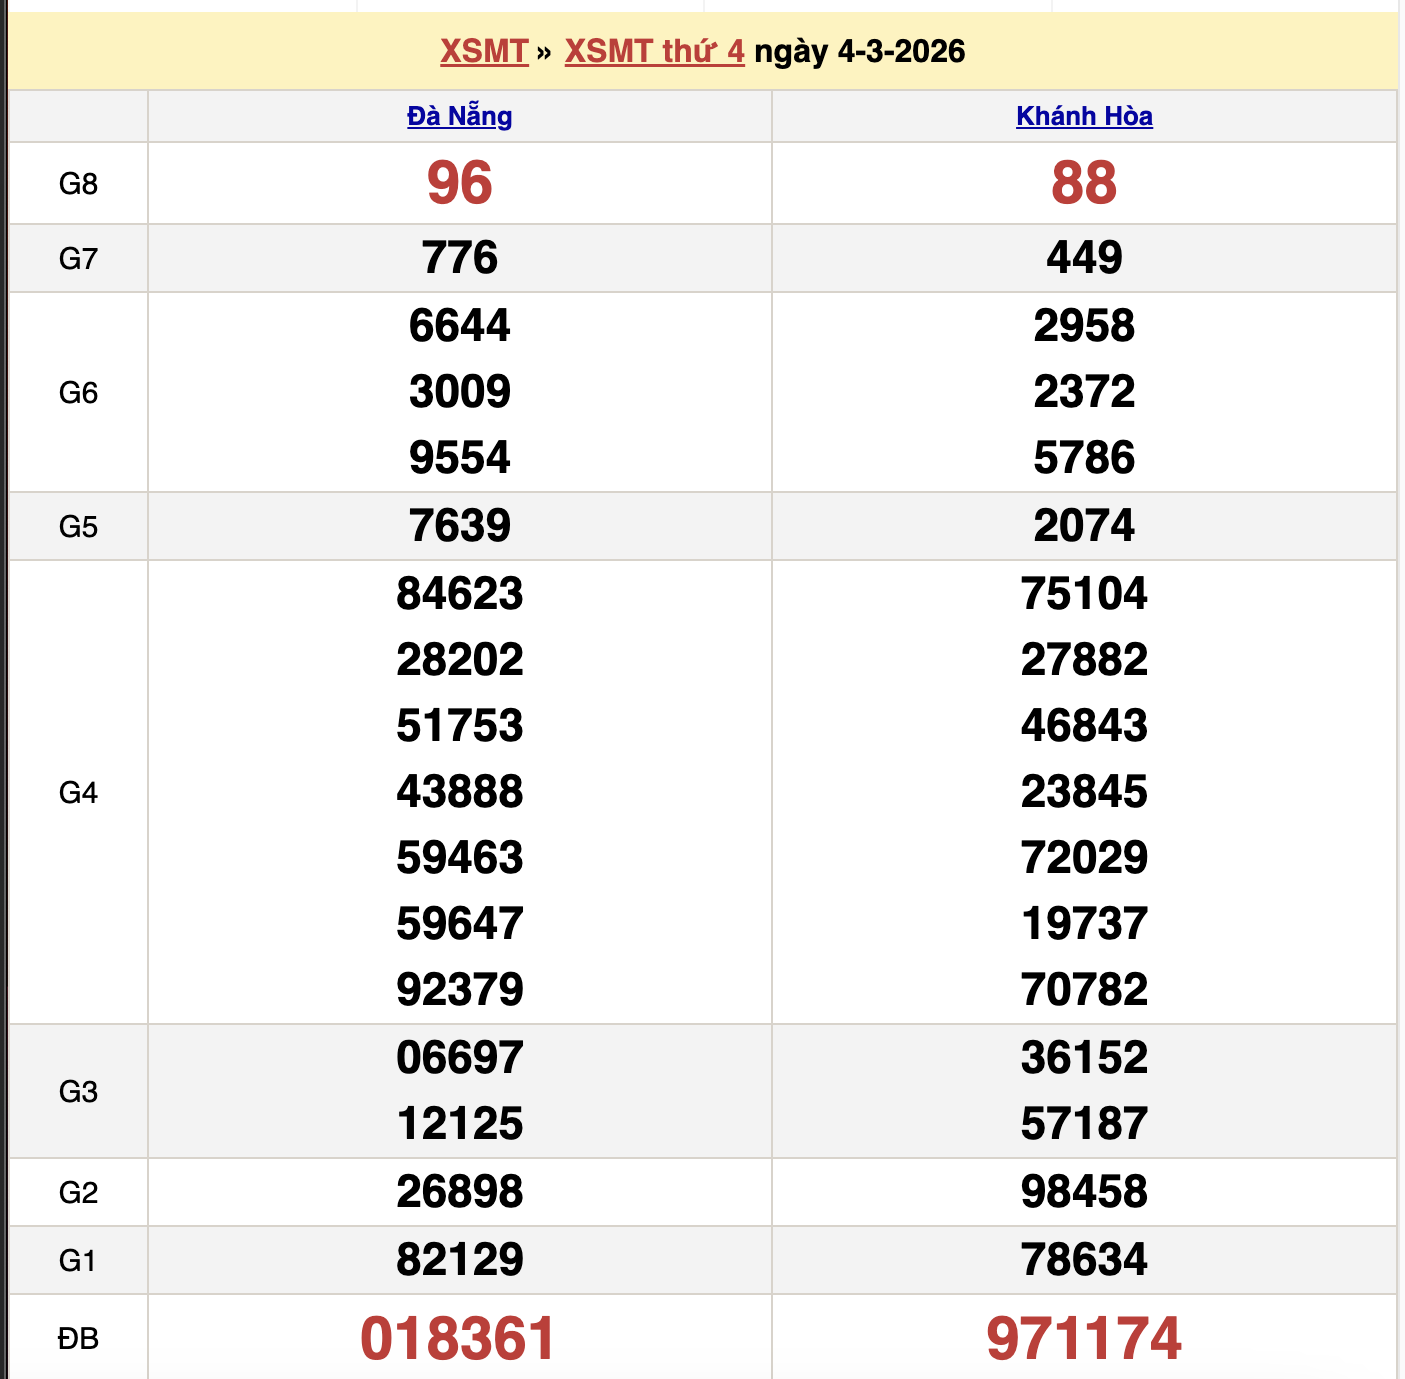Select the G2 number 98458
This screenshot has width=1405, height=1379.
coord(1084,1192)
